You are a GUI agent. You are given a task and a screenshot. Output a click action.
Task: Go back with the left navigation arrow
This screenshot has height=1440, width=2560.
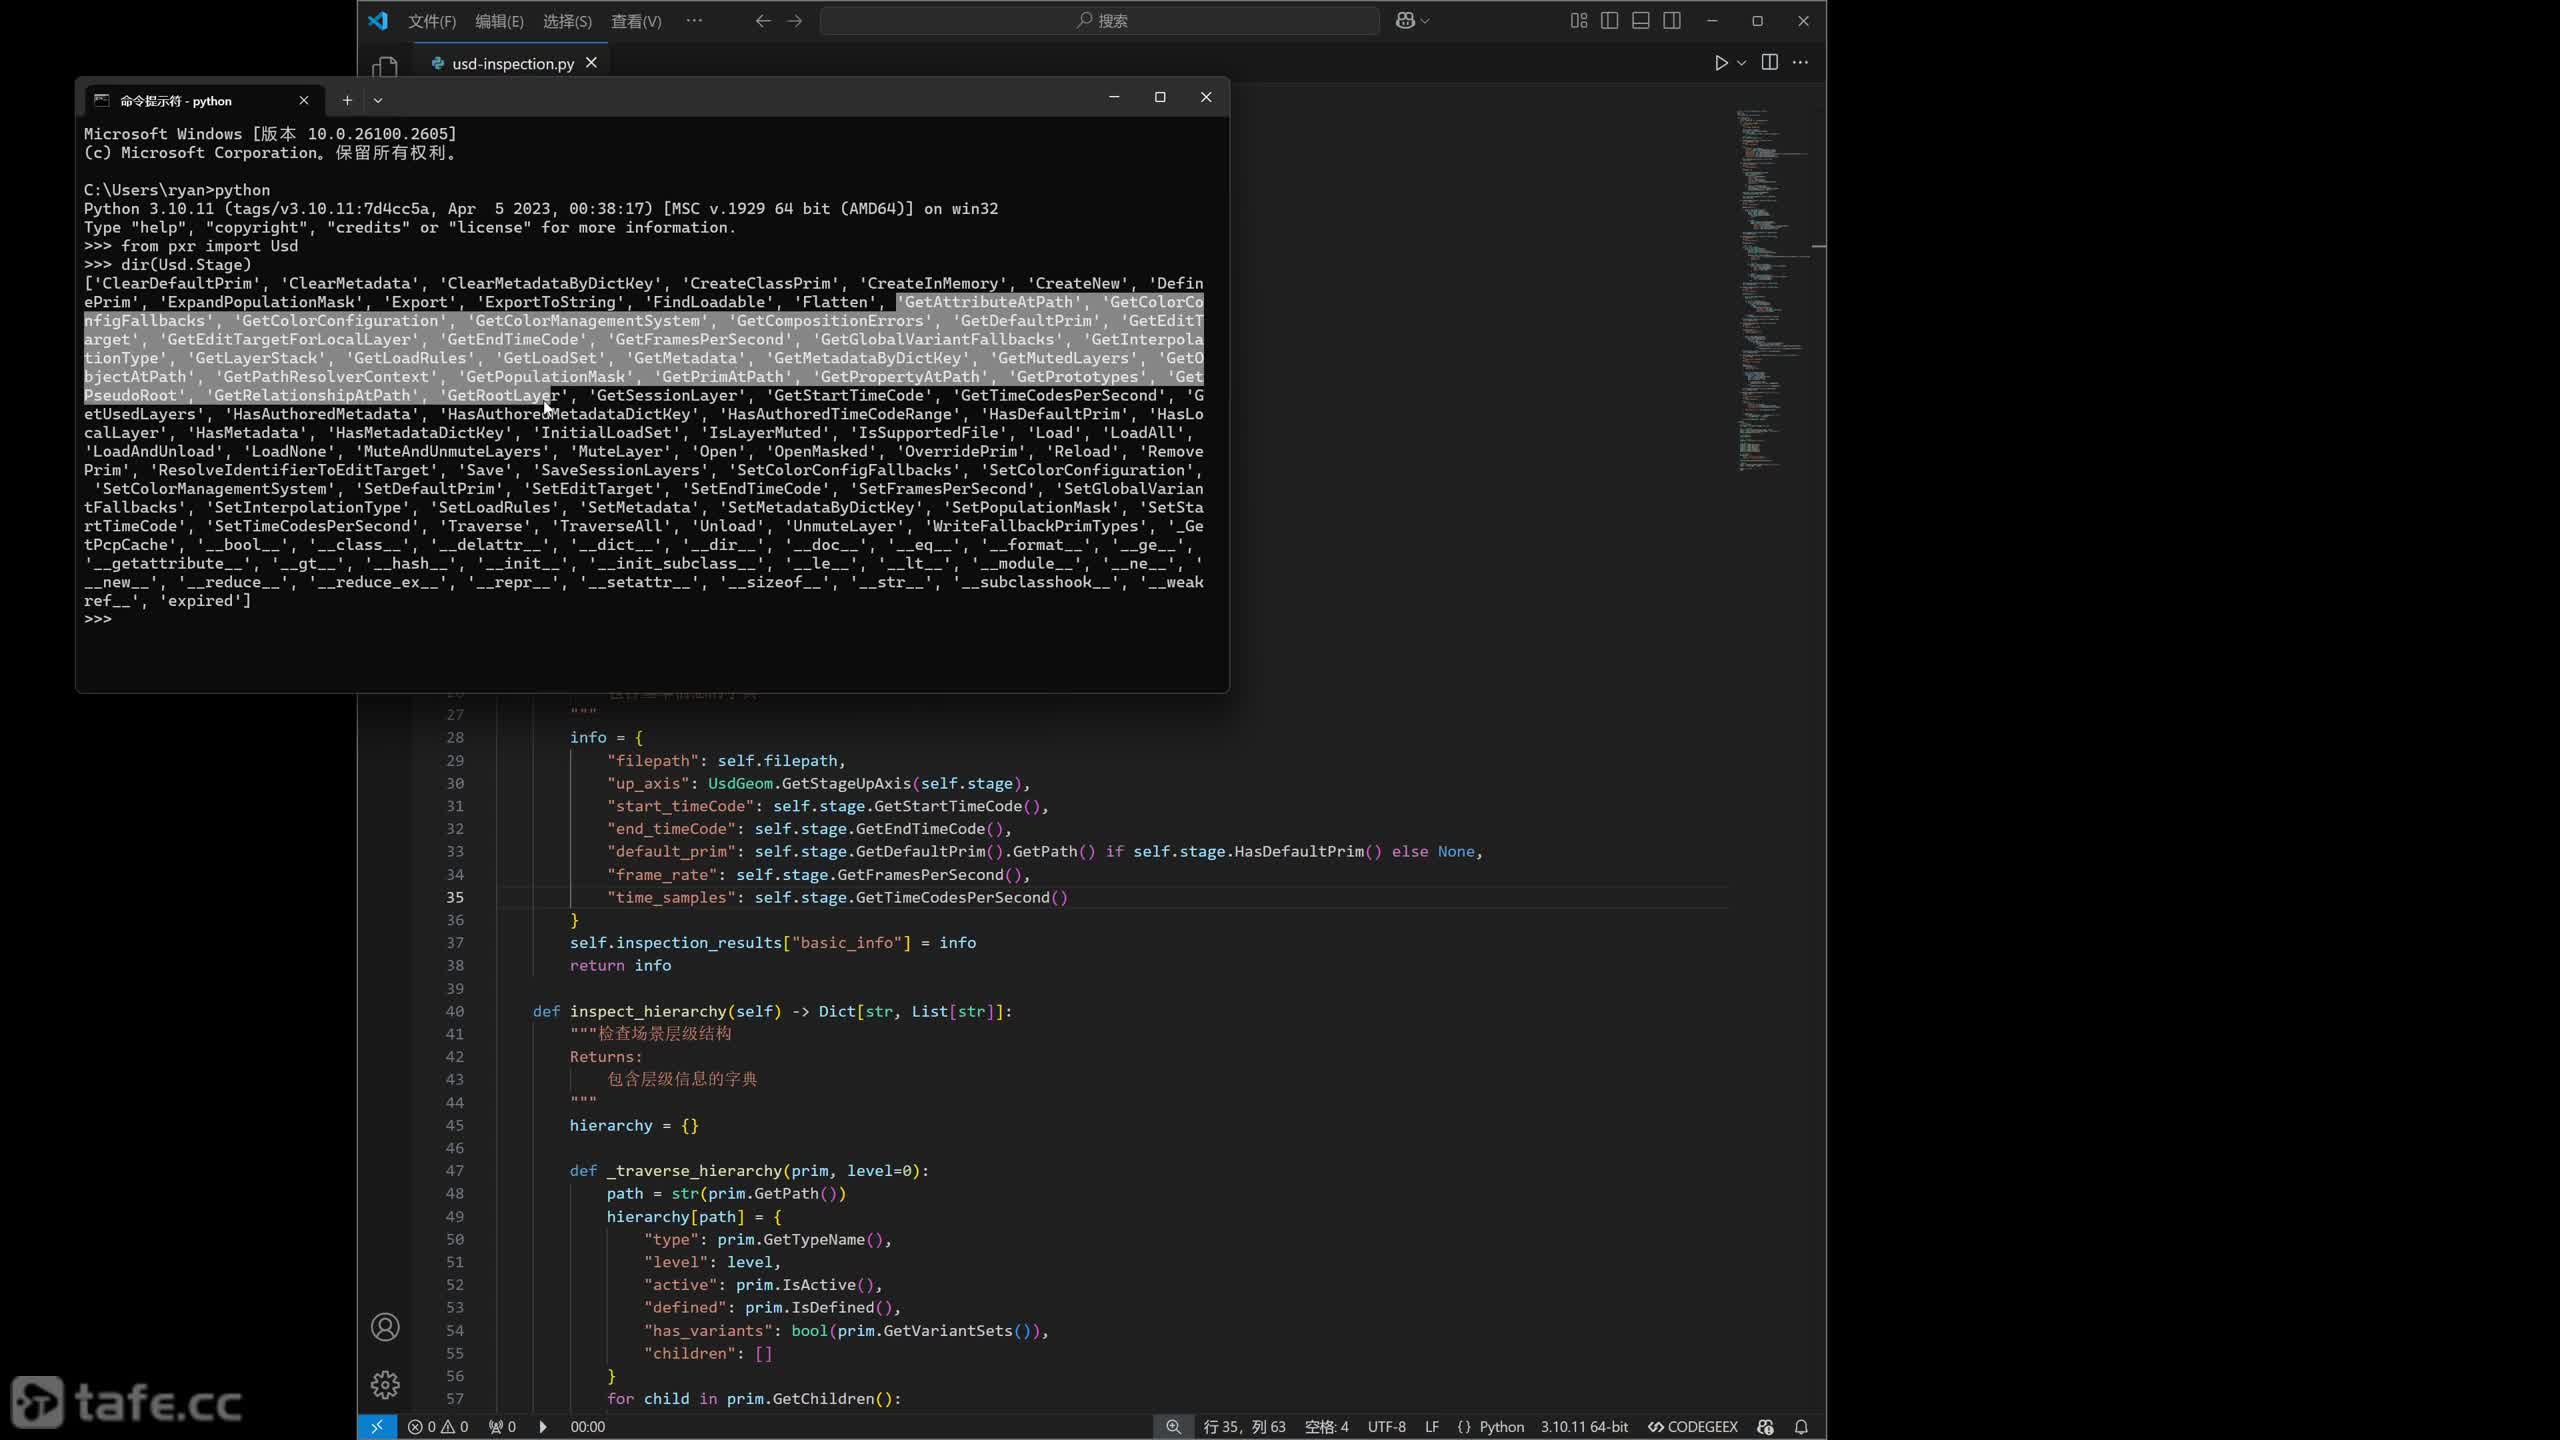click(x=763, y=20)
